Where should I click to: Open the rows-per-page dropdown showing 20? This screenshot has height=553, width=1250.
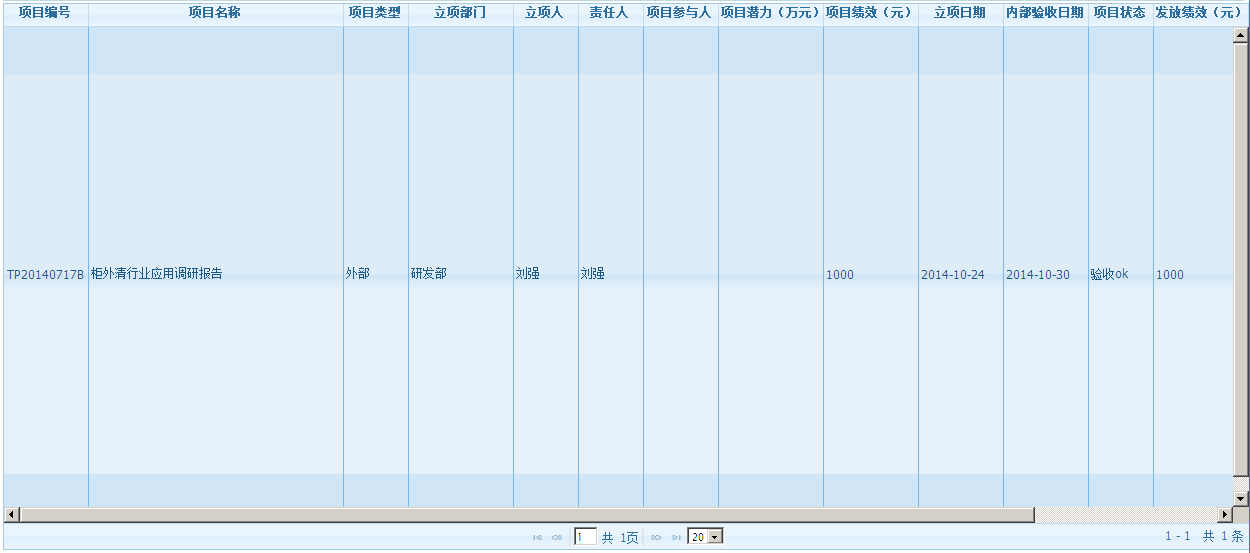(705, 537)
